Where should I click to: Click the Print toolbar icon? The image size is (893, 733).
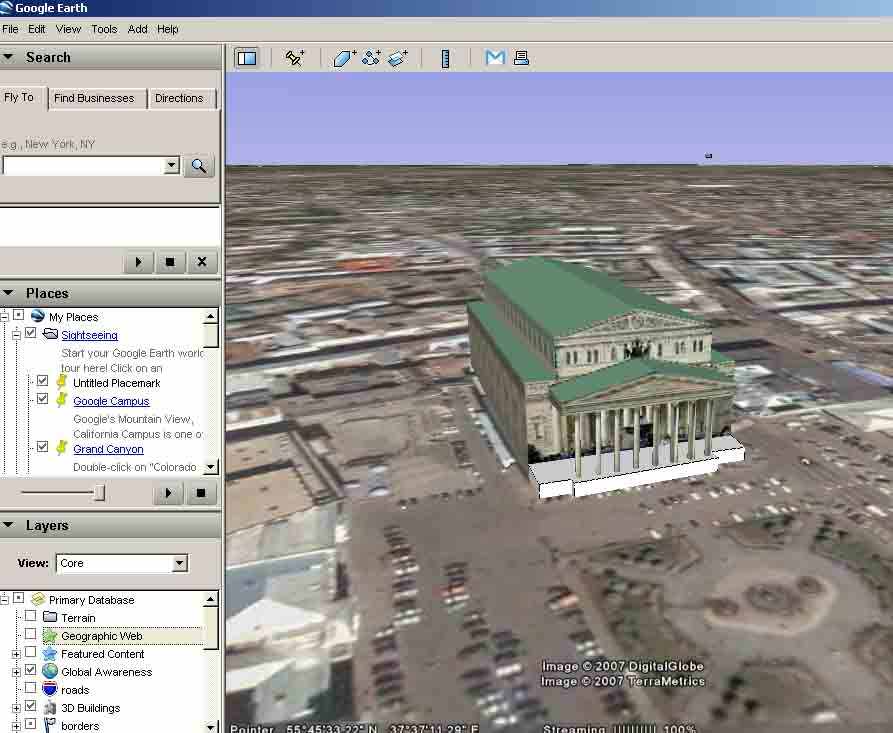click(x=521, y=58)
